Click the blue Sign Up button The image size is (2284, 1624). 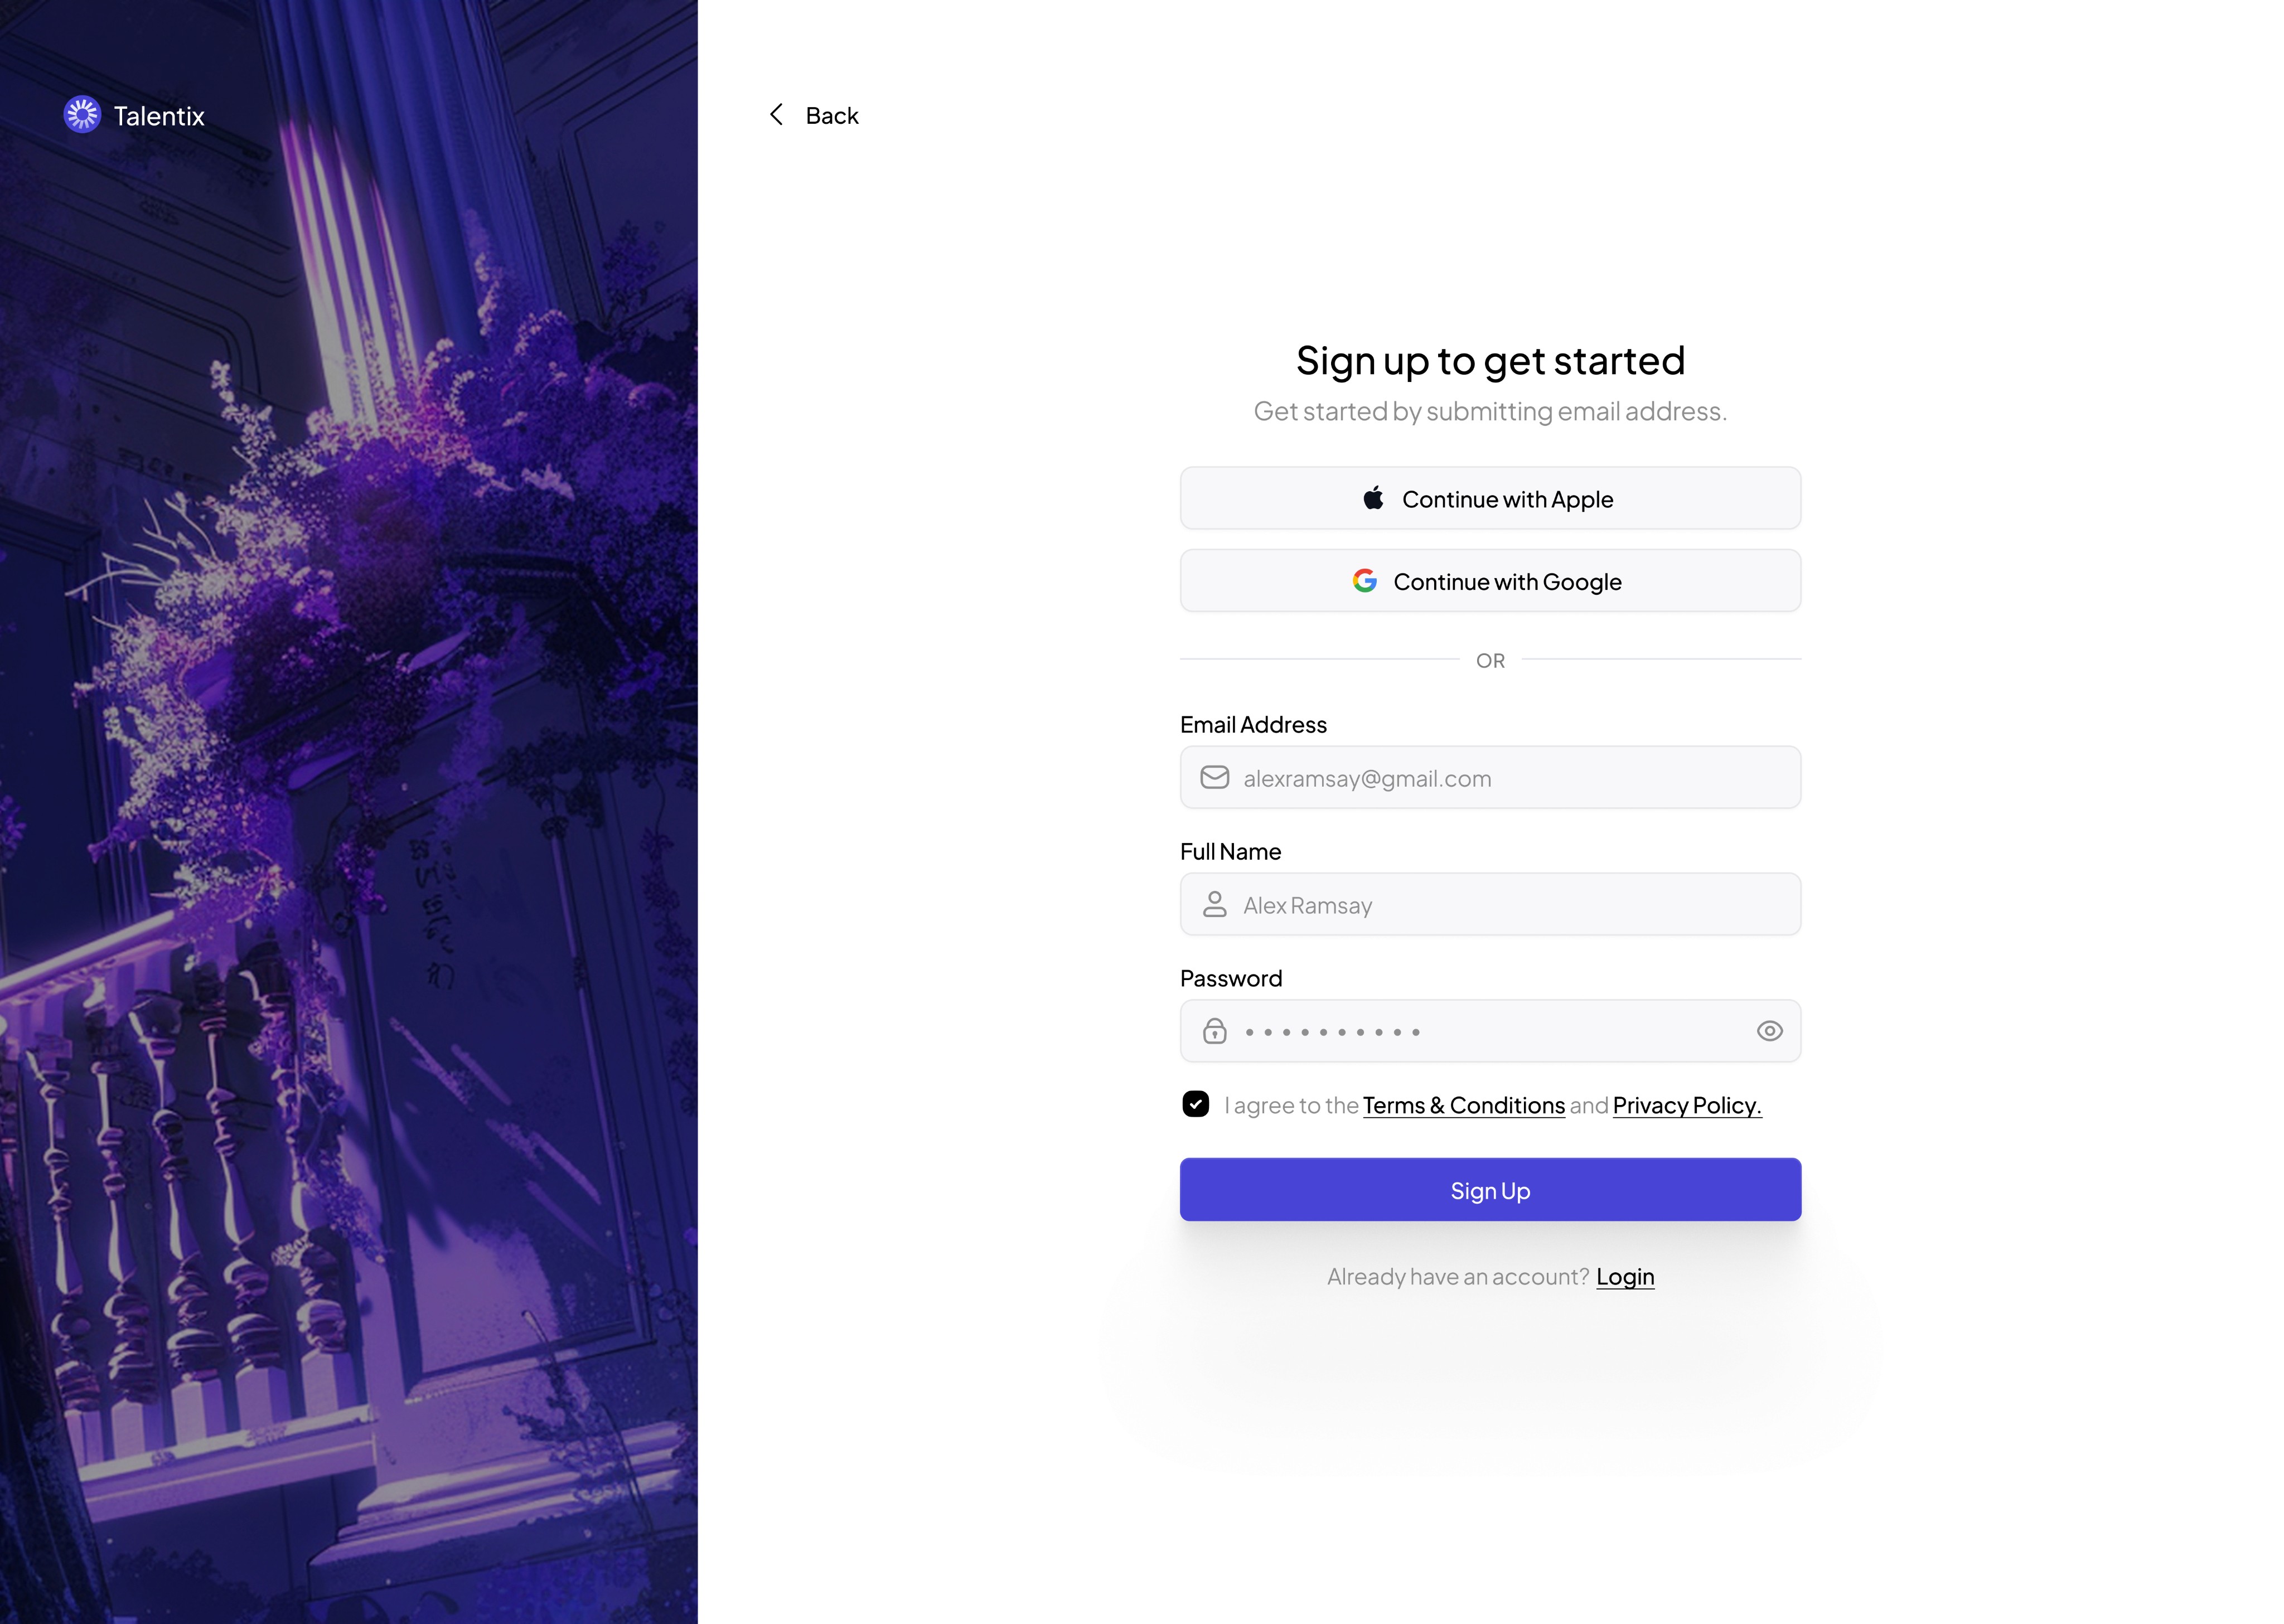coord(1490,1190)
